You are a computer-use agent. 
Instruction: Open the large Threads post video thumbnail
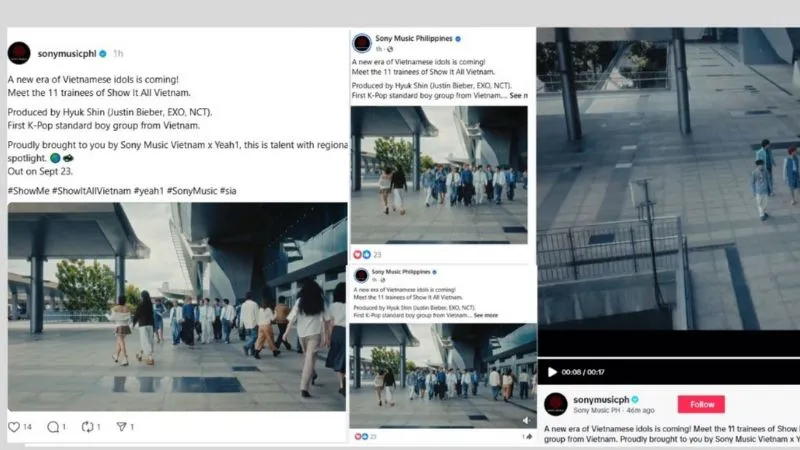(176, 306)
